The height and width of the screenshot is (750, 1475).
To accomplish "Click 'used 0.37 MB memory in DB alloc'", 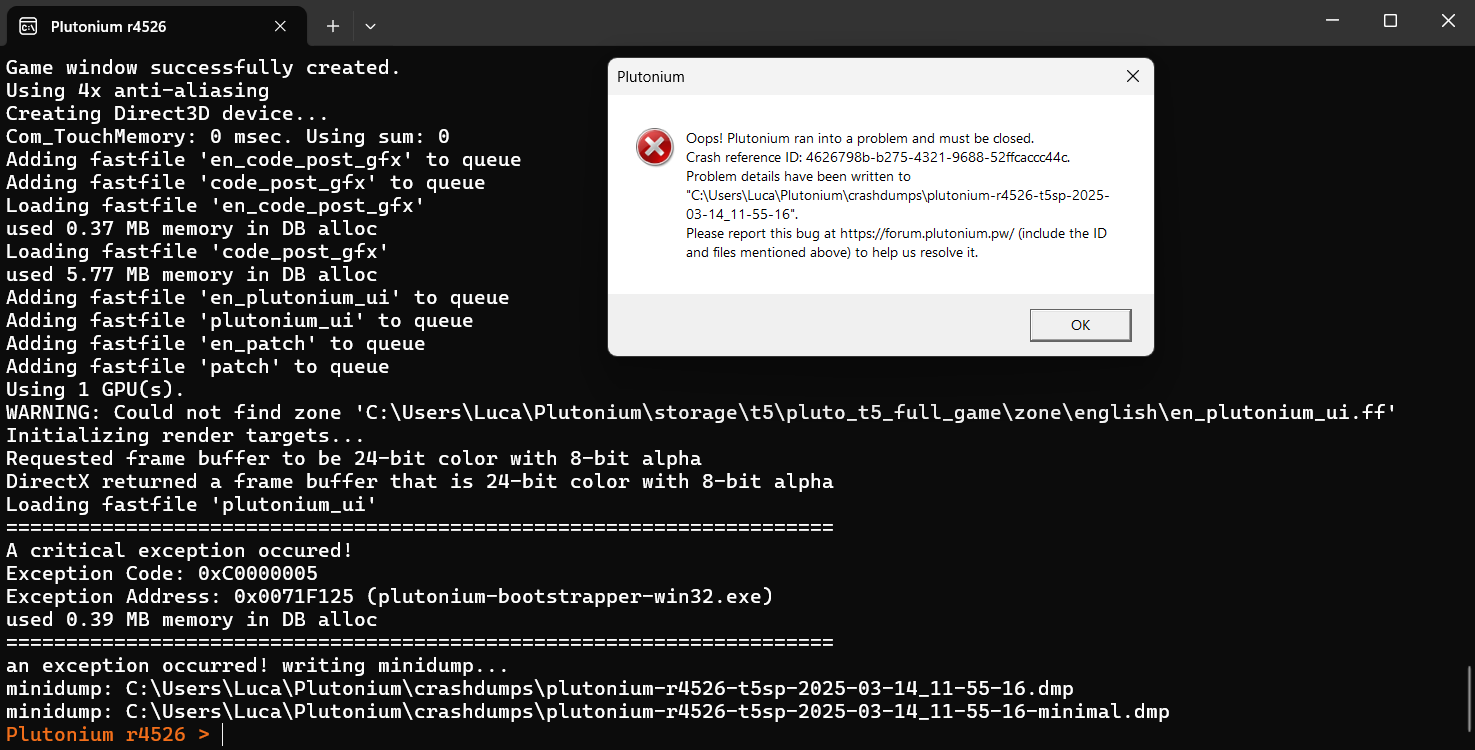I will [192, 229].
